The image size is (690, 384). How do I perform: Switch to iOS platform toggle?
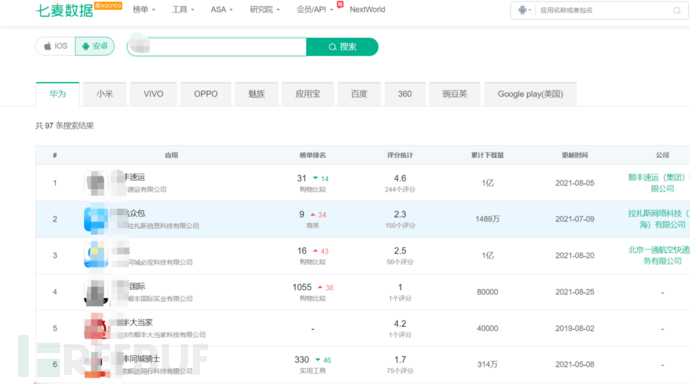(55, 46)
